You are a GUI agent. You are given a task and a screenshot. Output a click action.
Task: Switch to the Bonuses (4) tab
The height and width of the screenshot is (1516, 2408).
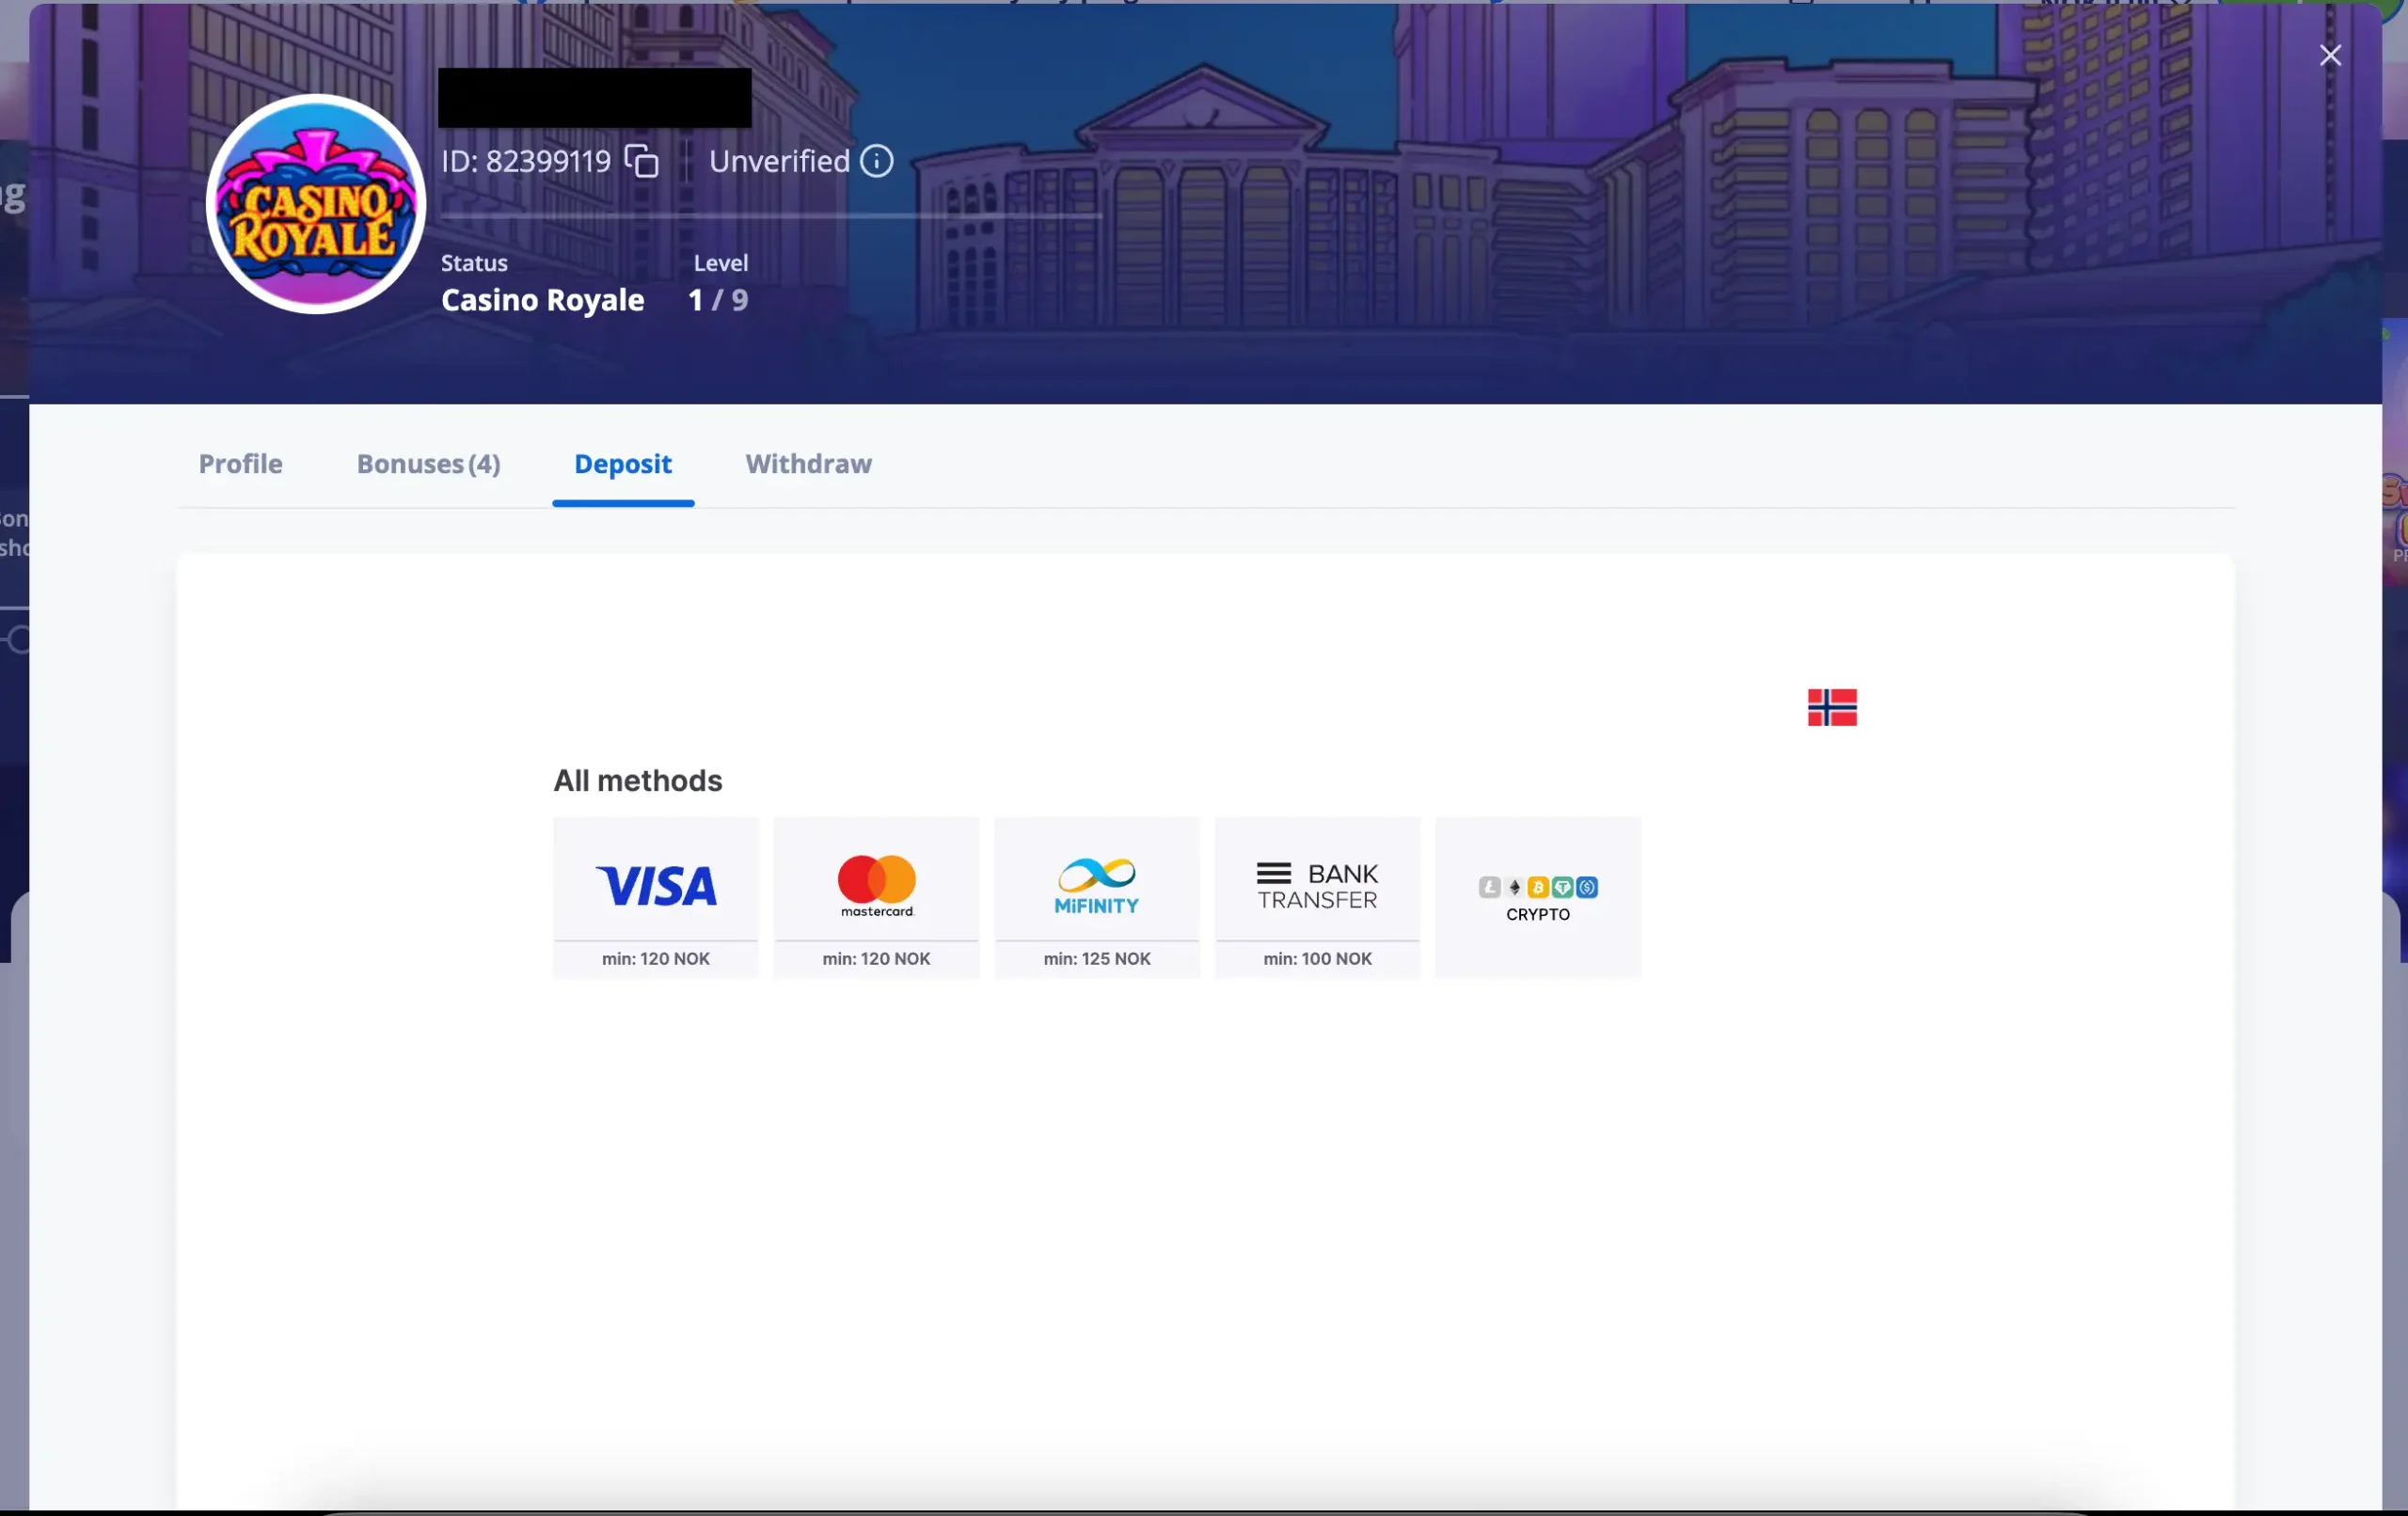428,464
